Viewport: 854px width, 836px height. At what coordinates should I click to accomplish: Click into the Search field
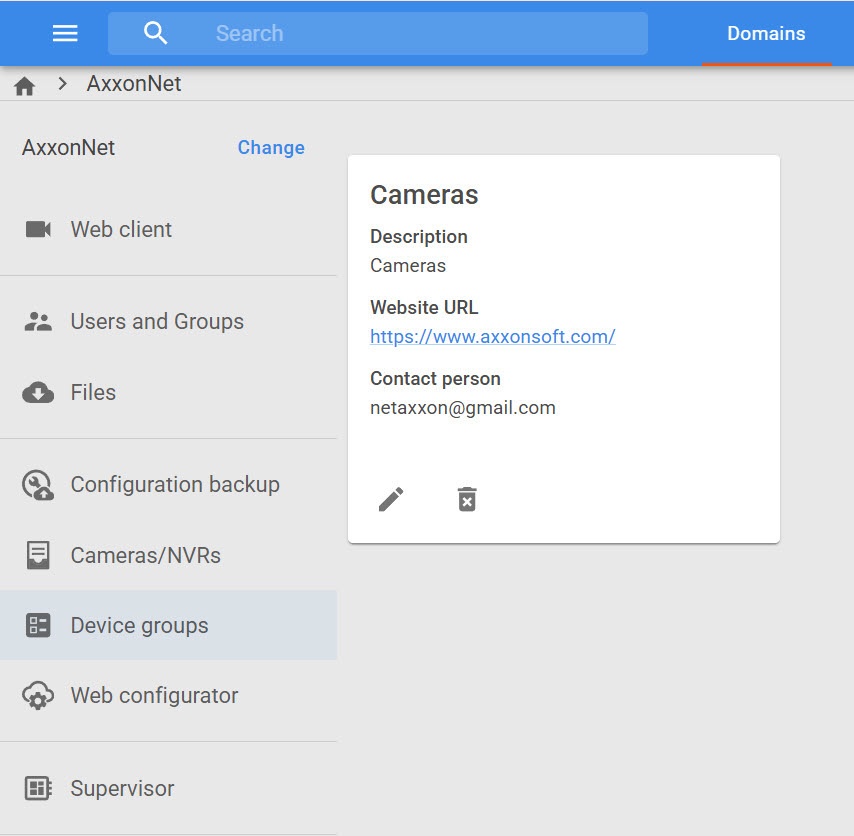pyautogui.click(x=420, y=33)
